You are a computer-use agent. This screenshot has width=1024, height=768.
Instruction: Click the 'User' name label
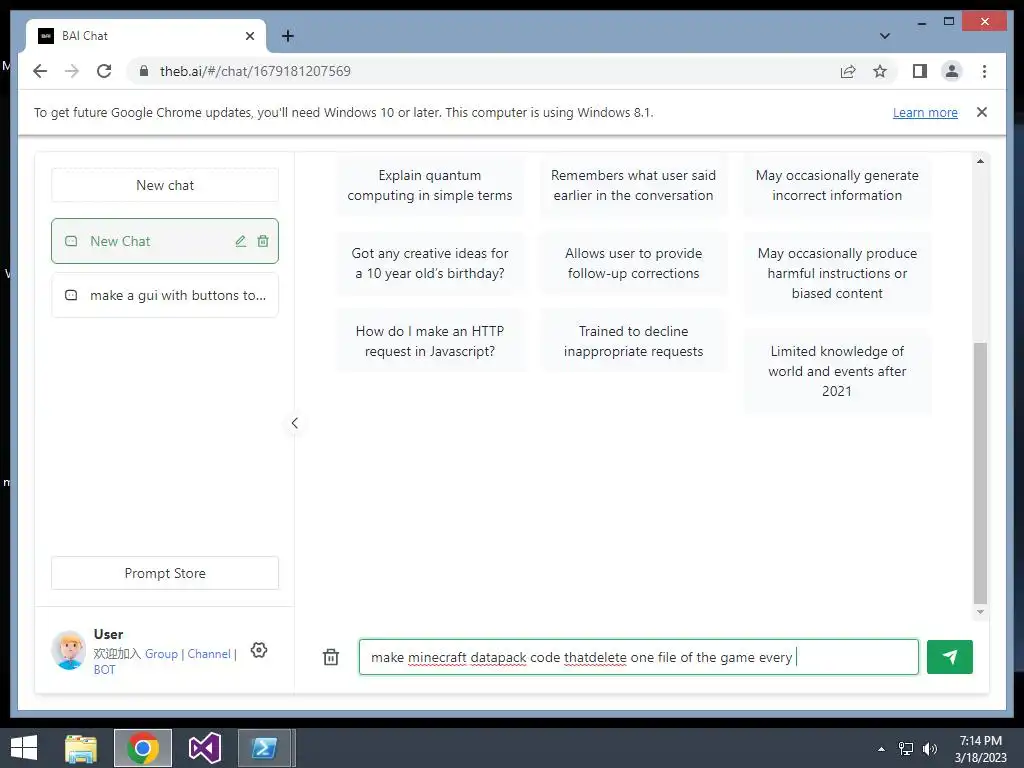108,634
